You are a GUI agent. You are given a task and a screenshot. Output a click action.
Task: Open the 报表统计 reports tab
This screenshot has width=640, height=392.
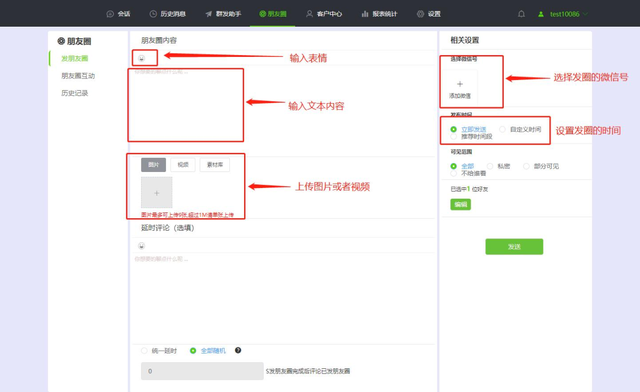click(x=379, y=14)
